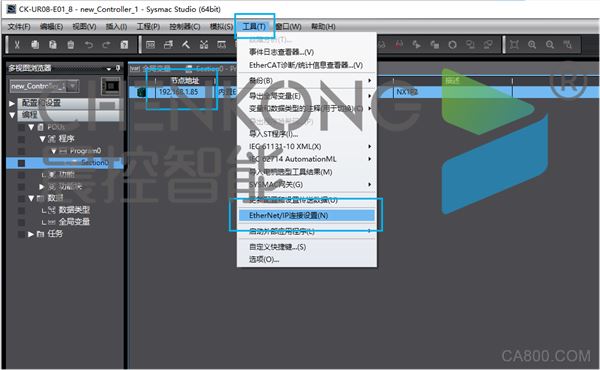Click the Cut scissors toolbar icon
The width and height of the screenshot is (600, 370).
17,45
